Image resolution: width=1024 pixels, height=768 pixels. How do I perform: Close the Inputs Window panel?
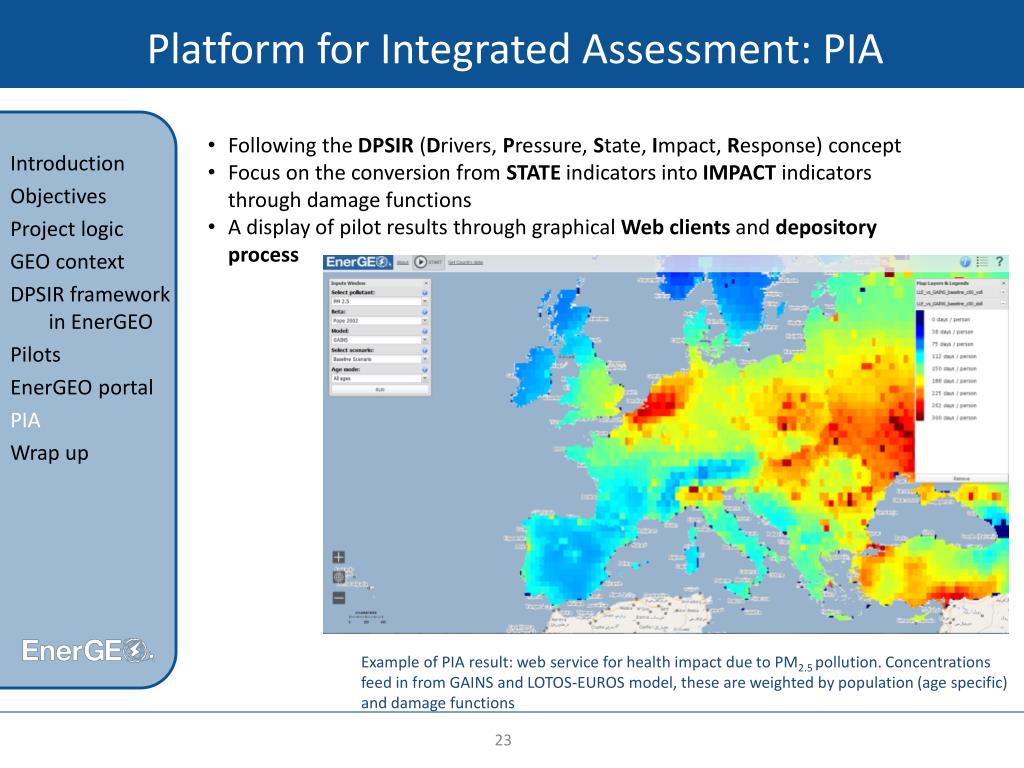tap(426, 283)
